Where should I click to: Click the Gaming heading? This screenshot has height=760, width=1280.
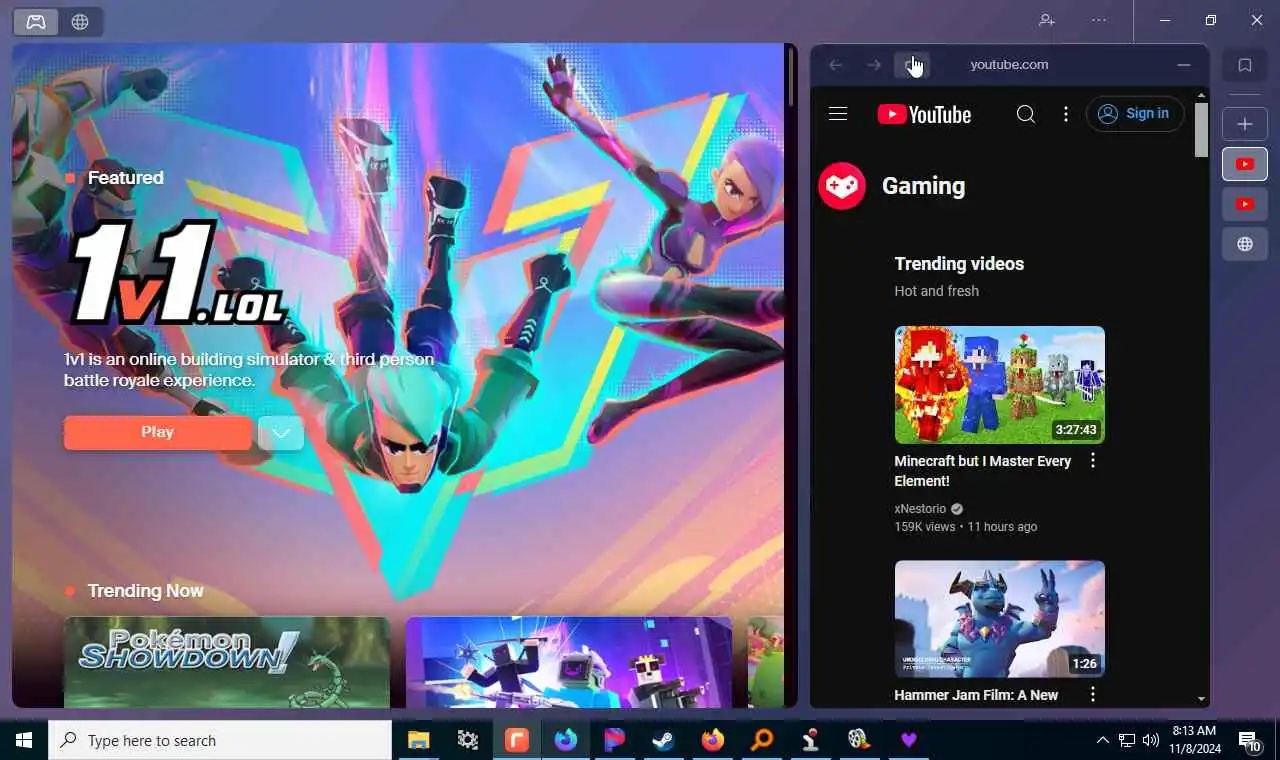(x=923, y=186)
